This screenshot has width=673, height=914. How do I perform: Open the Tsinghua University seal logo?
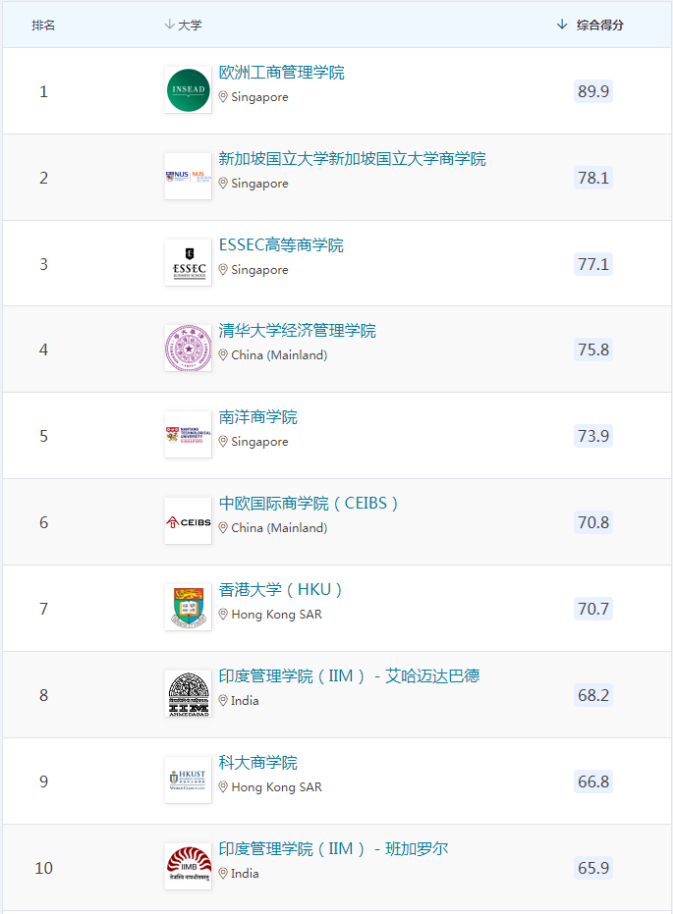188,349
